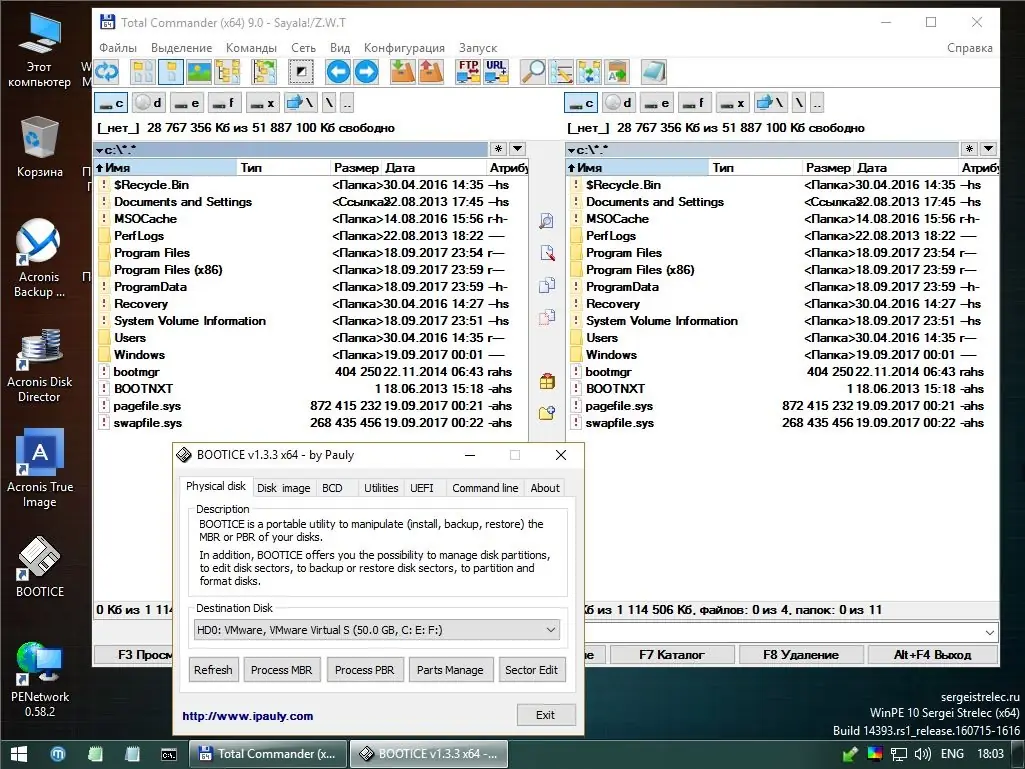This screenshot has height=769, width=1025.
Task: Open the Search magnifier toolbar icon
Action: (x=533, y=71)
